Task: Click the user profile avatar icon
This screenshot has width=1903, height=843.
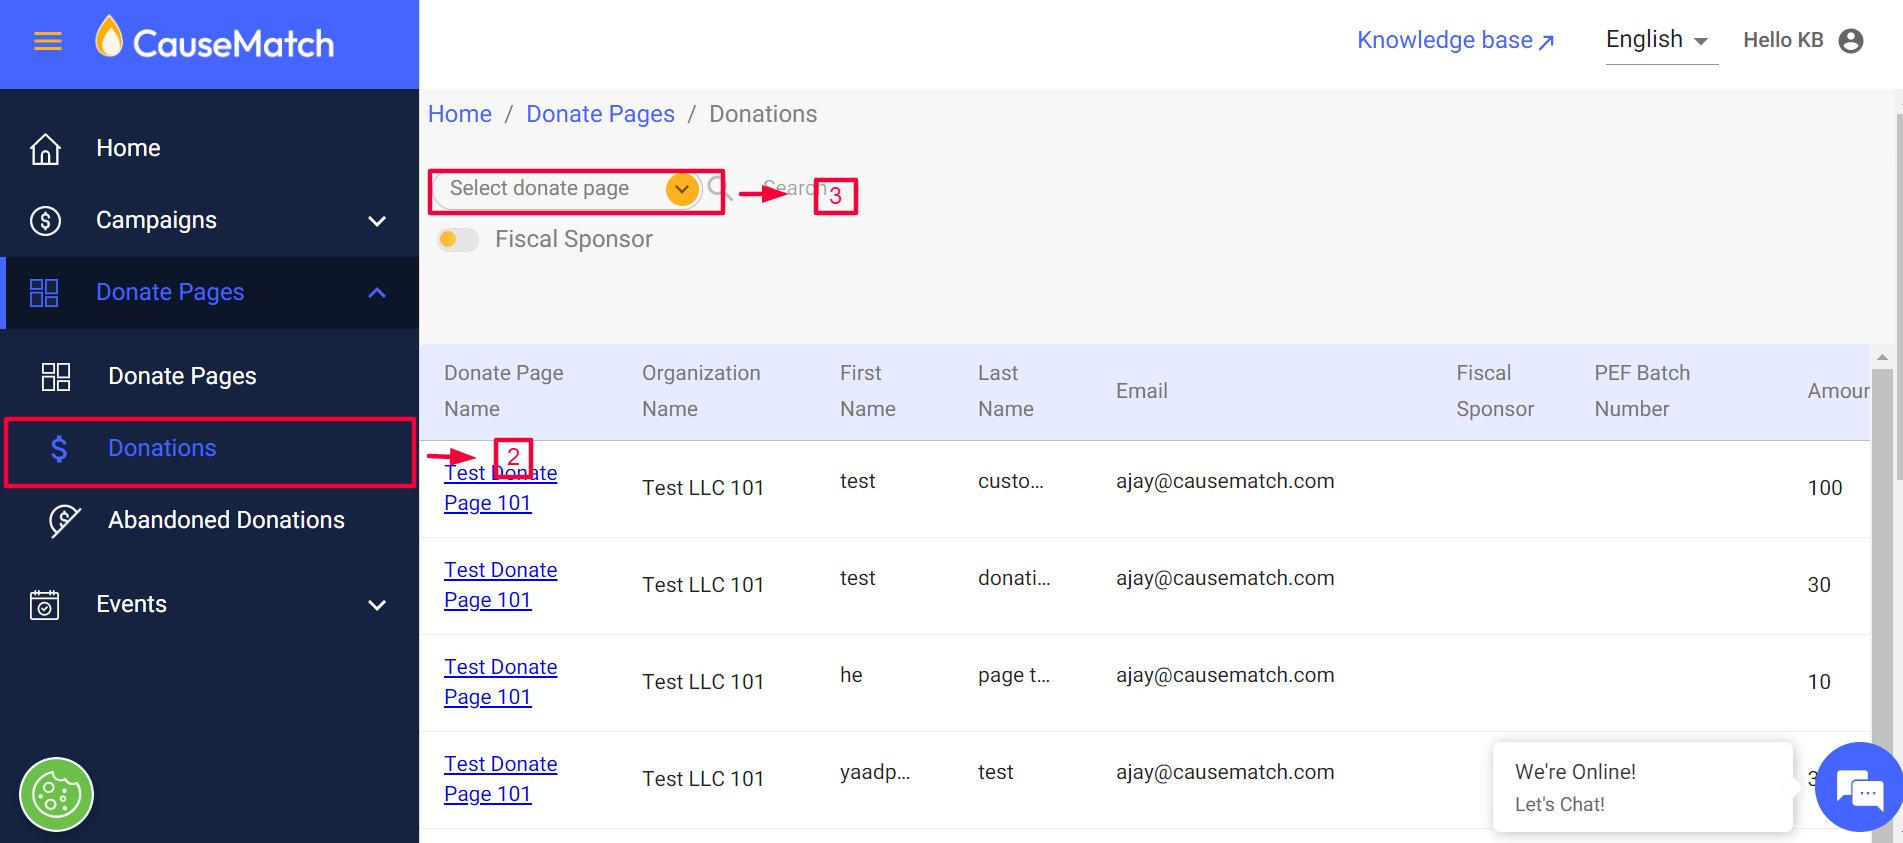Action: (1851, 40)
